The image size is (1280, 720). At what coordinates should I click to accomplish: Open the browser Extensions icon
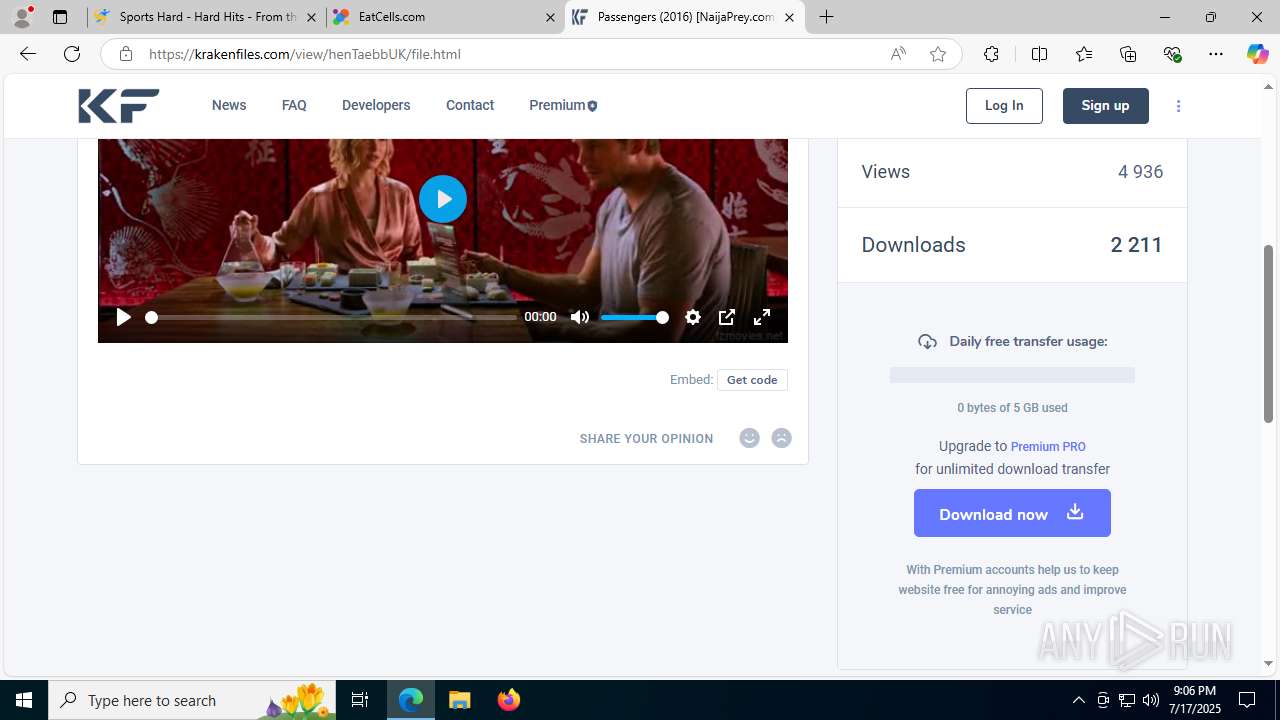point(991,54)
